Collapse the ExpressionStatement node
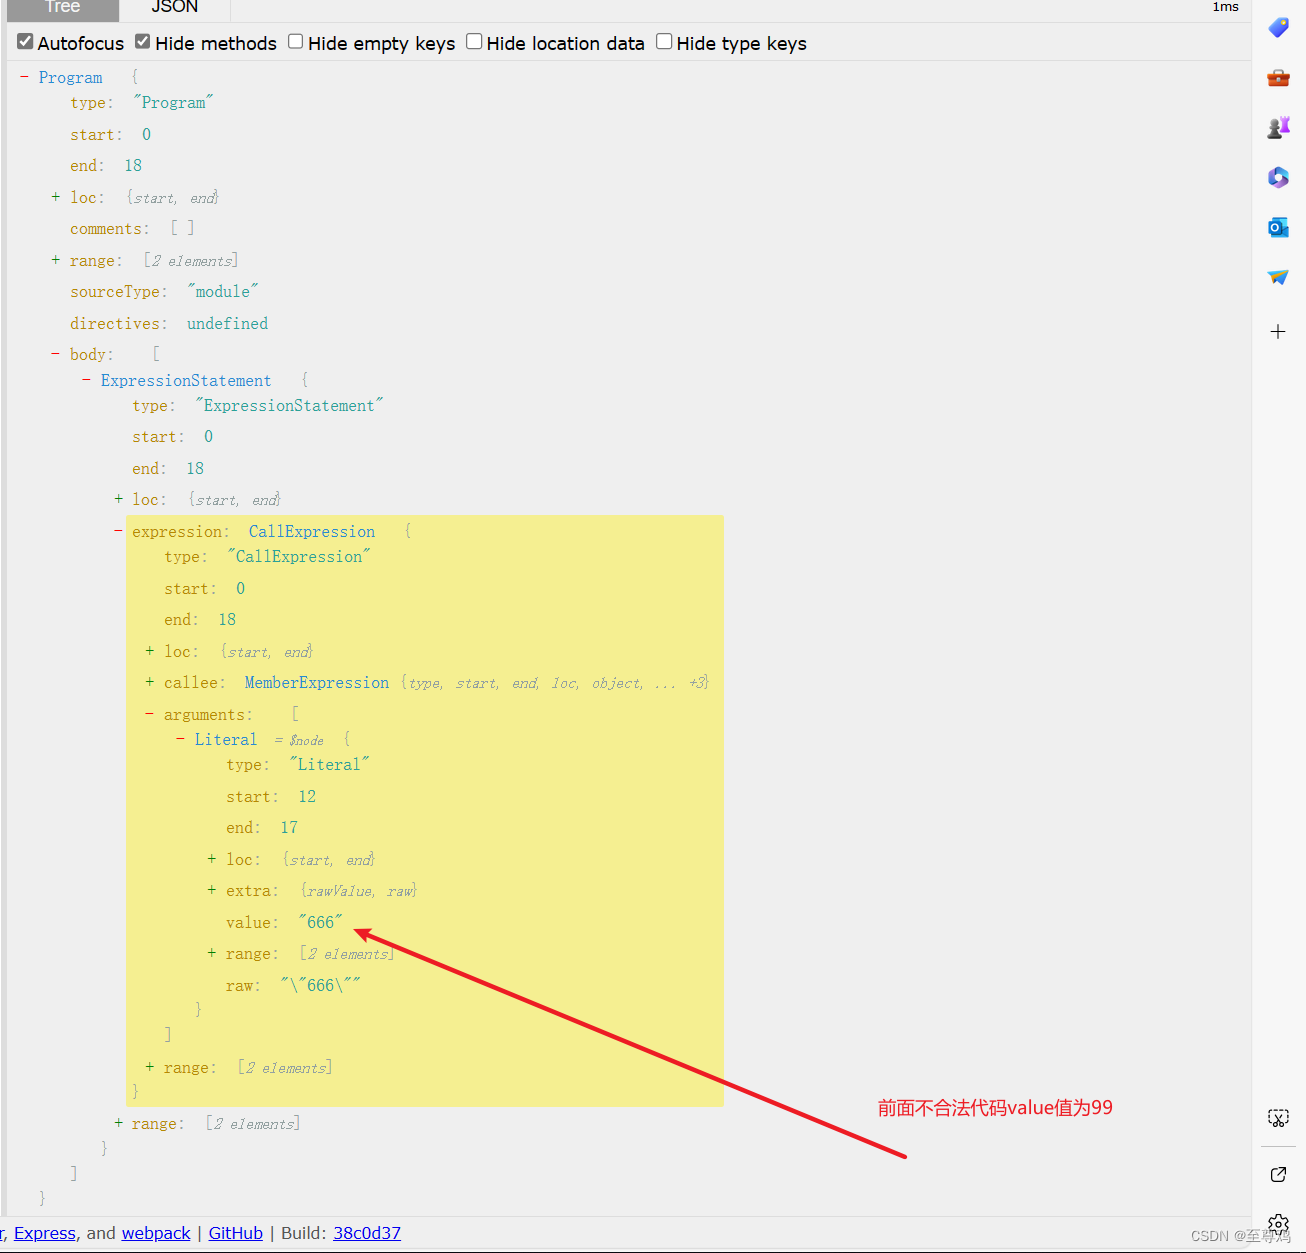1306x1253 pixels. (87, 380)
